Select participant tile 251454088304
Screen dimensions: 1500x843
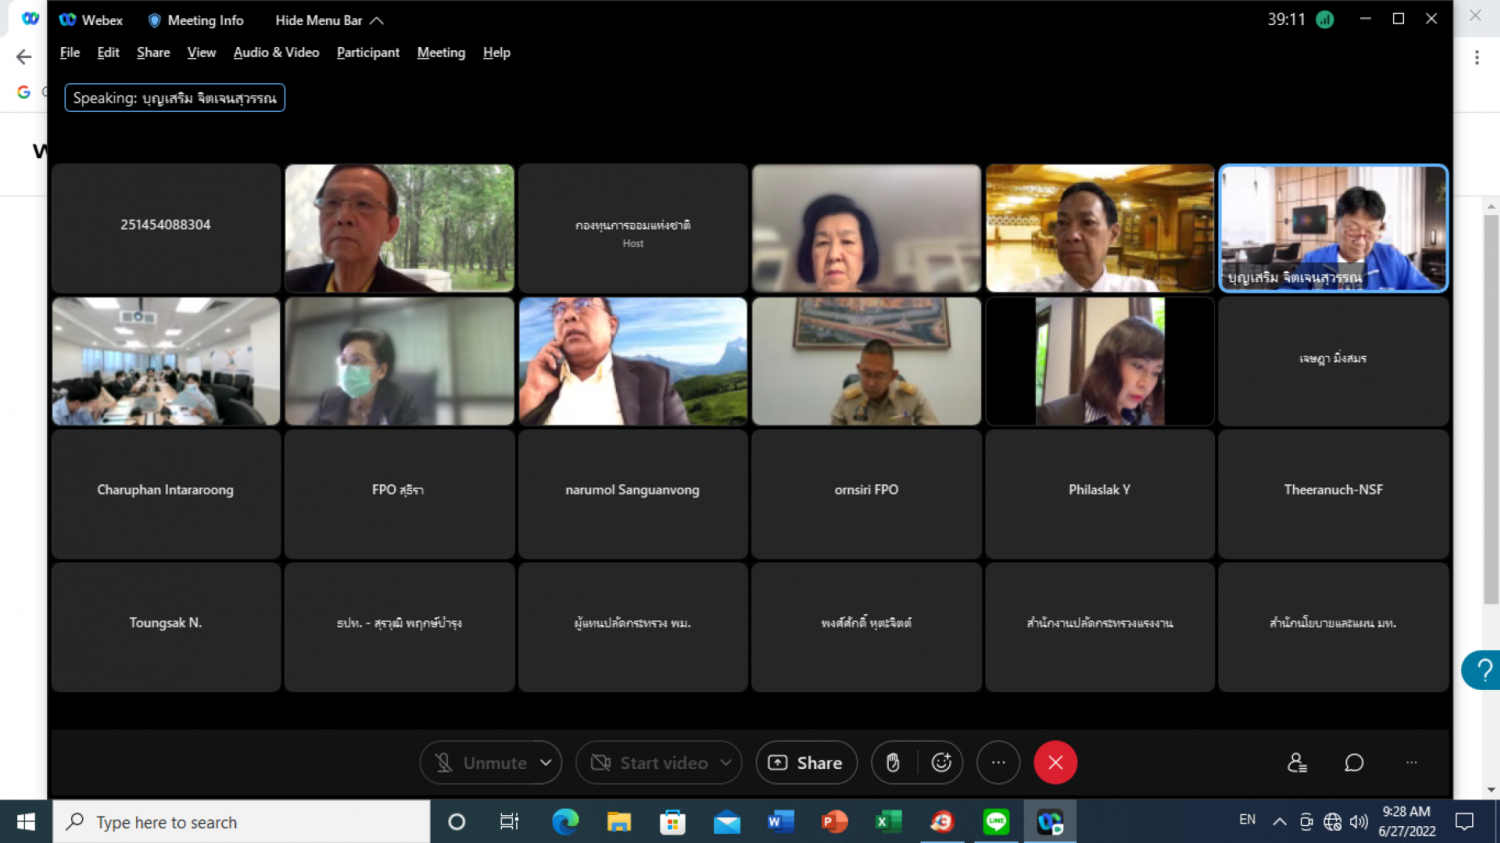click(166, 228)
